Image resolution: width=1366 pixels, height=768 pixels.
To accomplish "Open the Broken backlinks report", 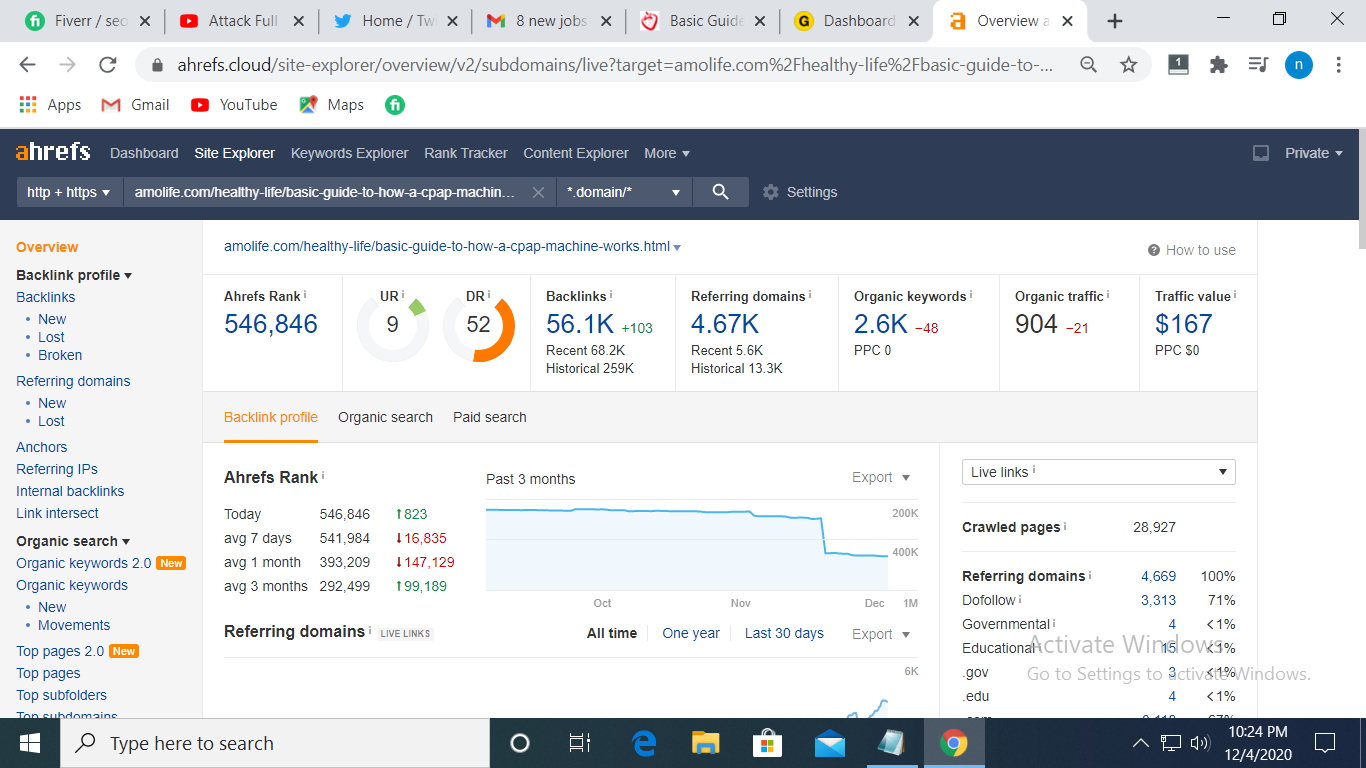I will [x=60, y=355].
